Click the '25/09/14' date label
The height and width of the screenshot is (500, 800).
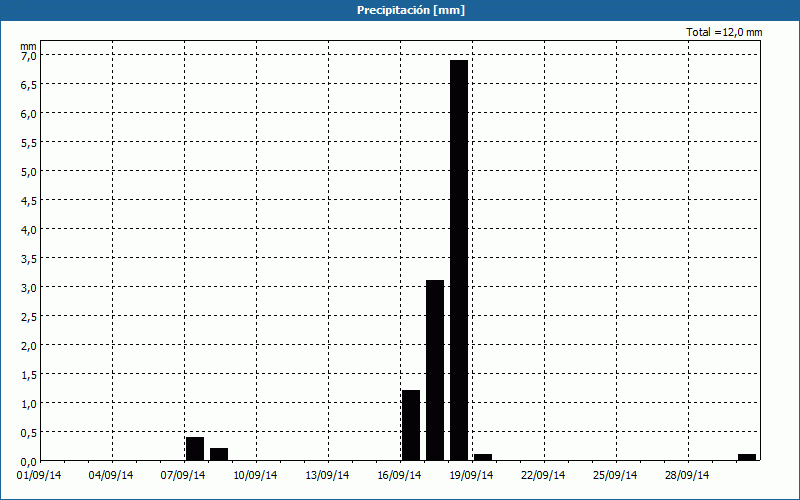615,475
